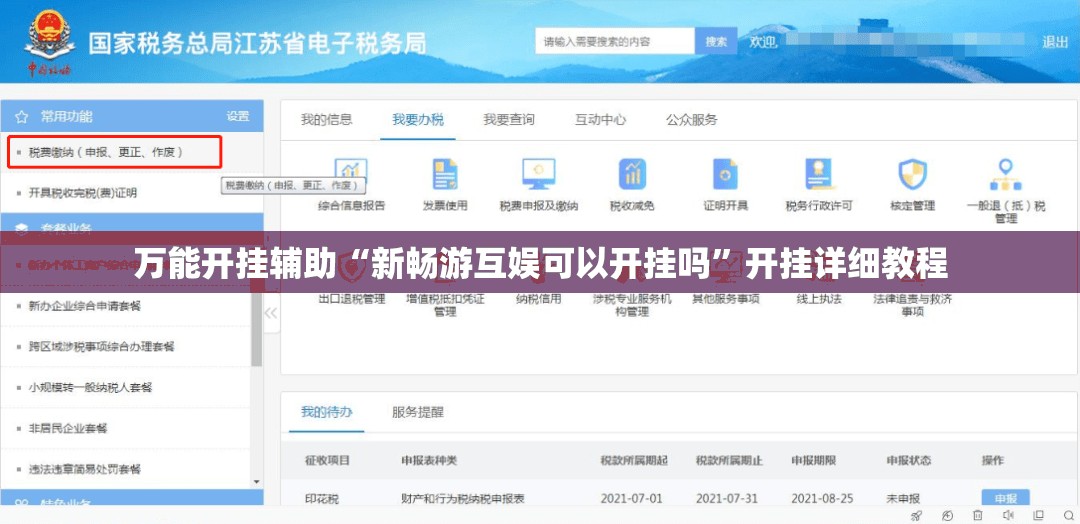
Task: Click the browser compatibility mode icon in status bar
Action: pyautogui.click(x=948, y=516)
